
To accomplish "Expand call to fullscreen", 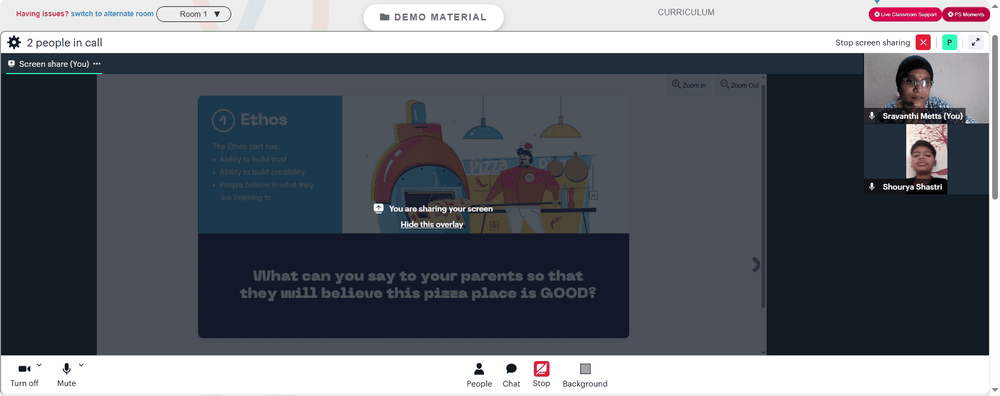I will pyautogui.click(x=975, y=43).
